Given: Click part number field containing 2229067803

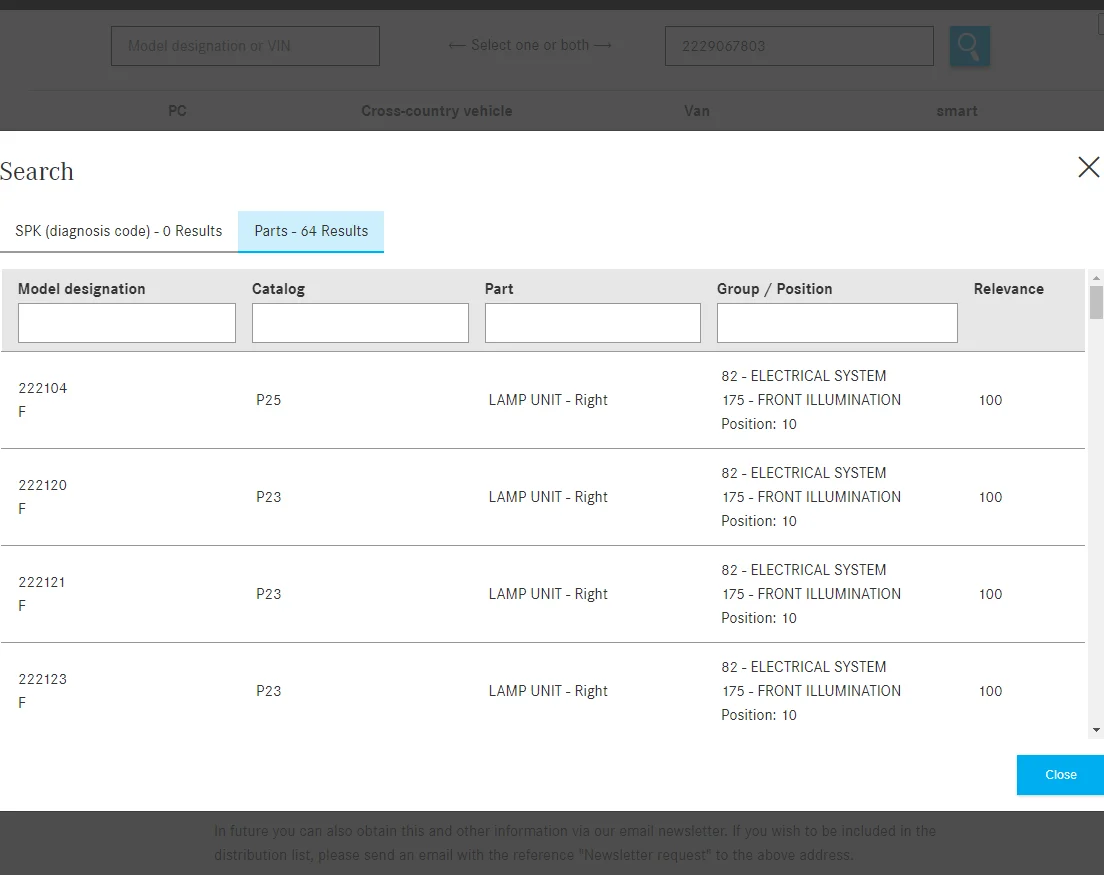Looking at the screenshot, I should pyautogui.click(x=799, y=46).
